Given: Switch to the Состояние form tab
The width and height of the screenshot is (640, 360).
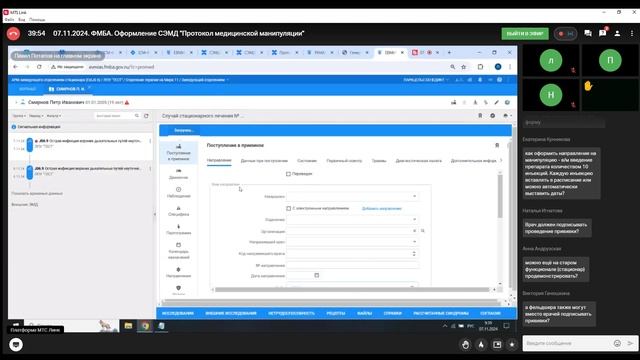Looking at the screenshot, I should click(307, 161).
